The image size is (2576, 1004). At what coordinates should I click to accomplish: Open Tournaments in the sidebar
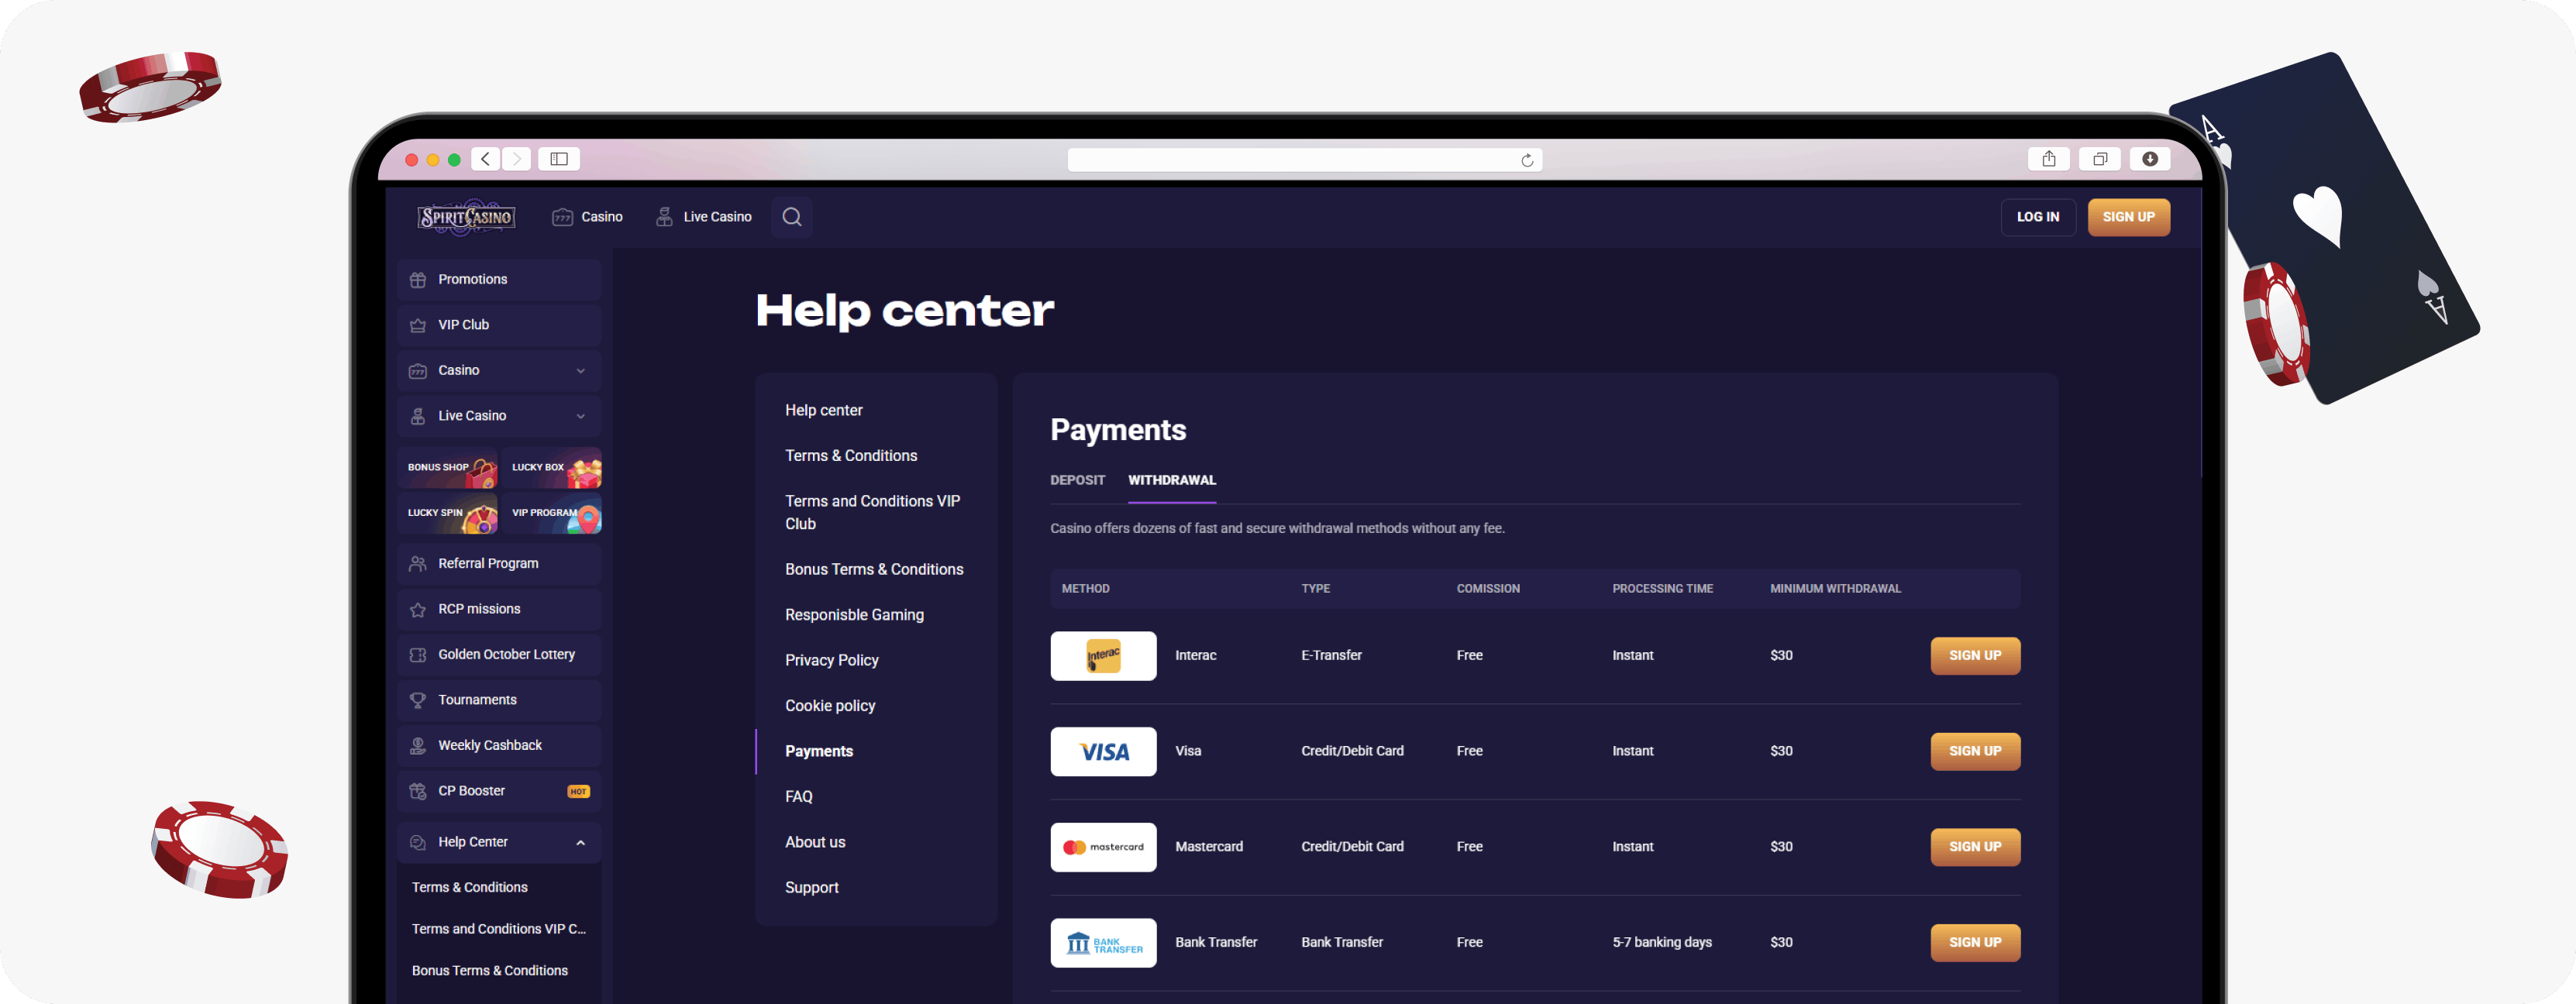coord(499,700)
